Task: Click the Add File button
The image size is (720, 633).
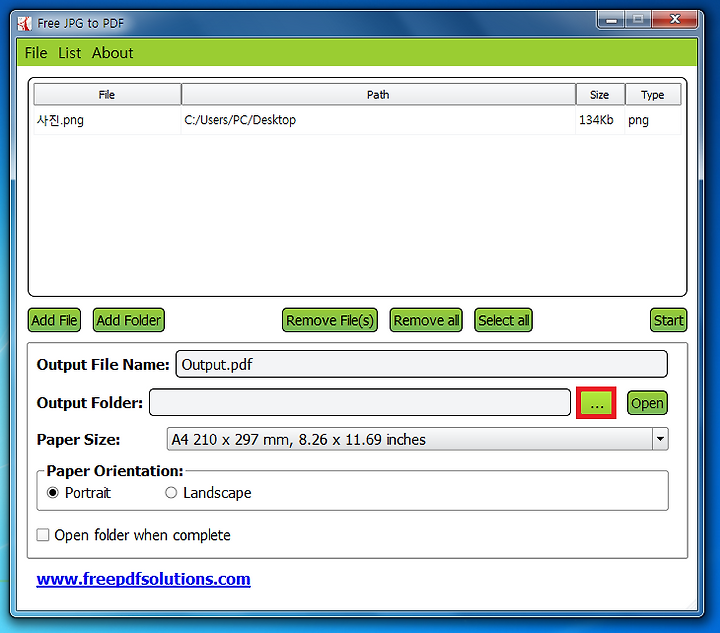Action: 54,320
